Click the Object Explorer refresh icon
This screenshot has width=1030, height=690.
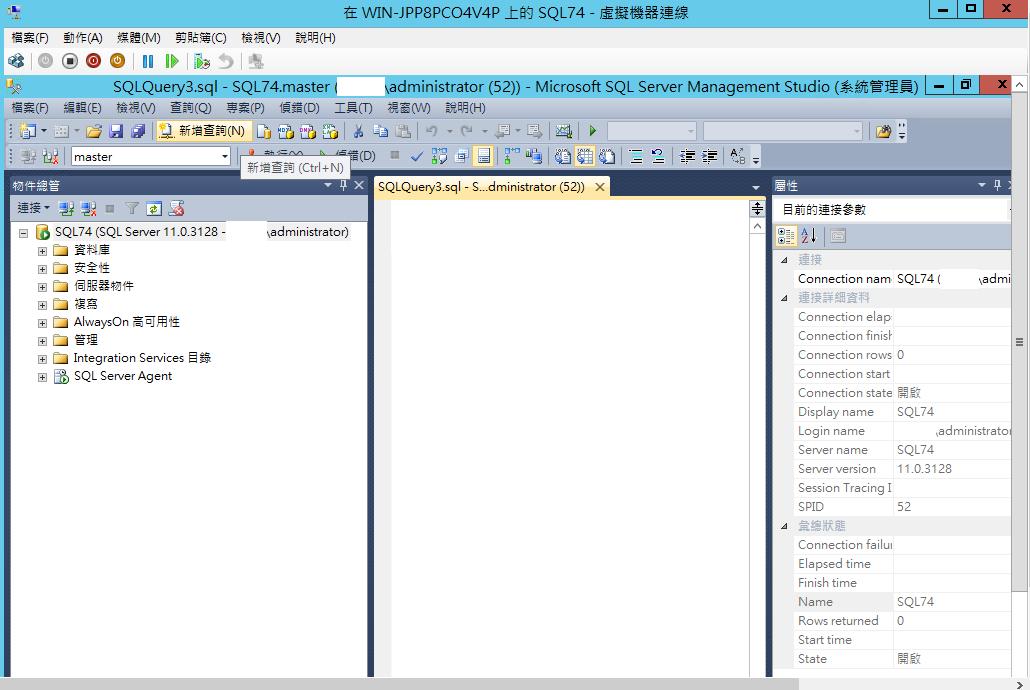[x=154, y=209]
